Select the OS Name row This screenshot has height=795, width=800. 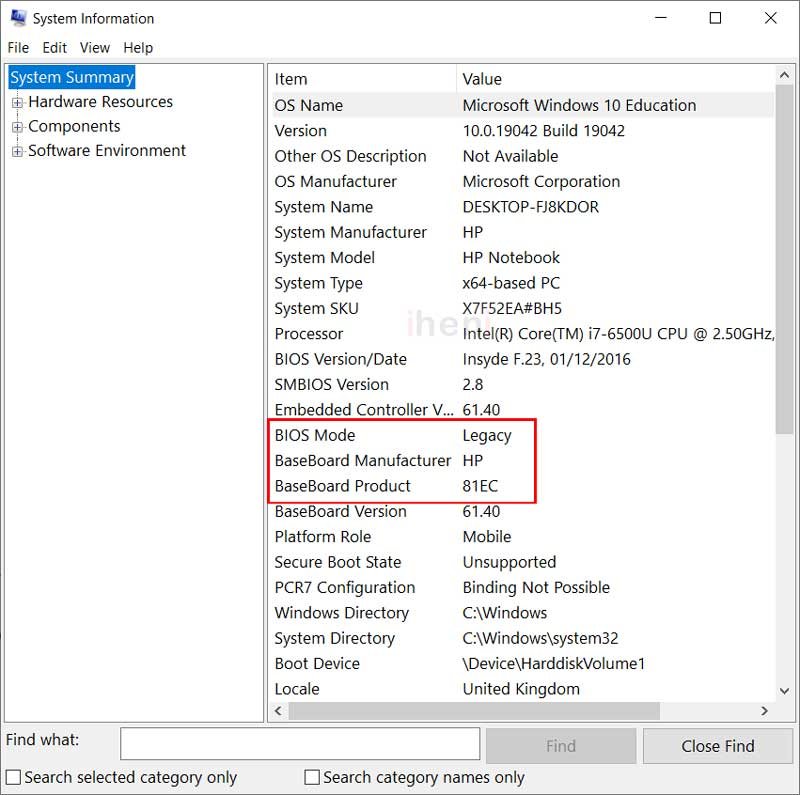[521, 105]
